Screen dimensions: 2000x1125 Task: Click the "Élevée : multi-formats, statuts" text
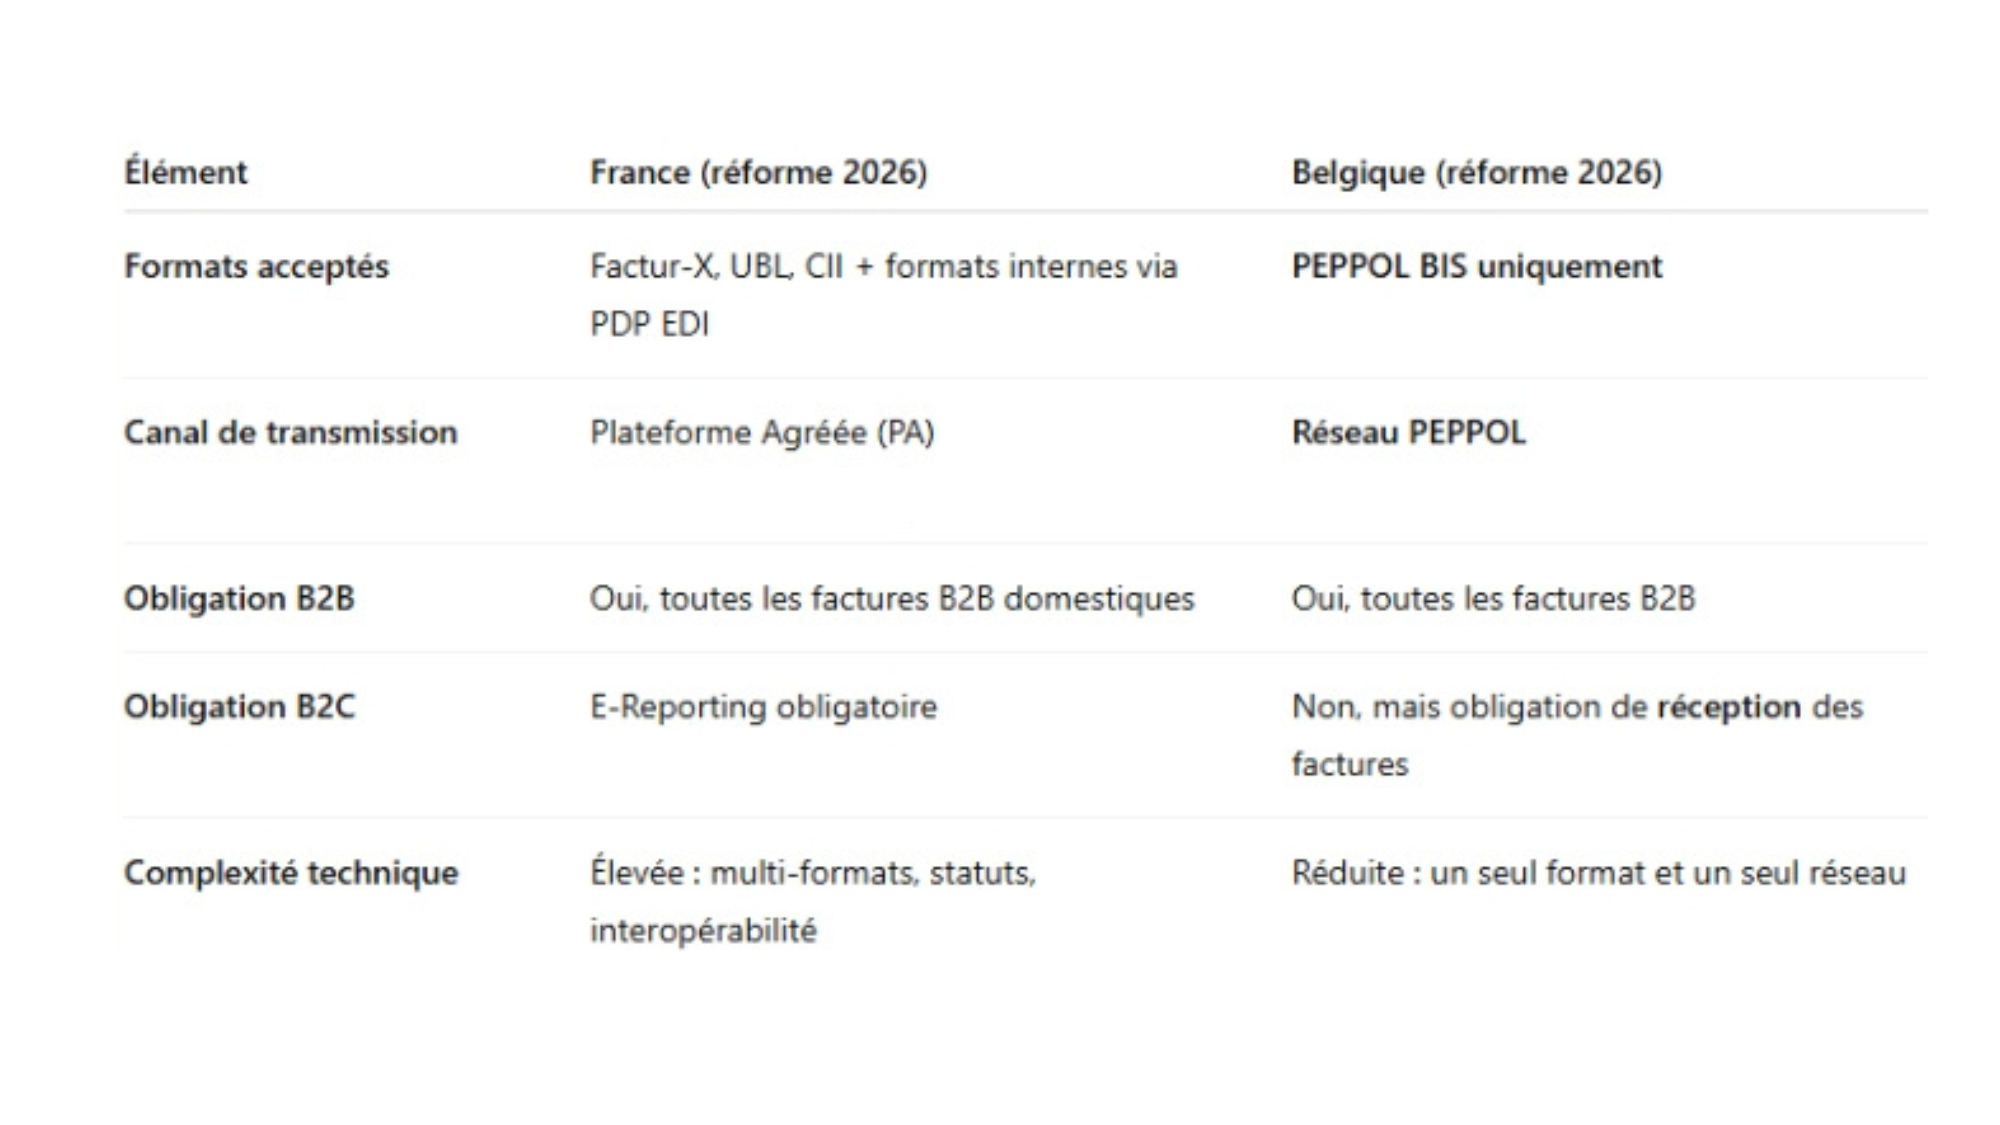(812, 872)
